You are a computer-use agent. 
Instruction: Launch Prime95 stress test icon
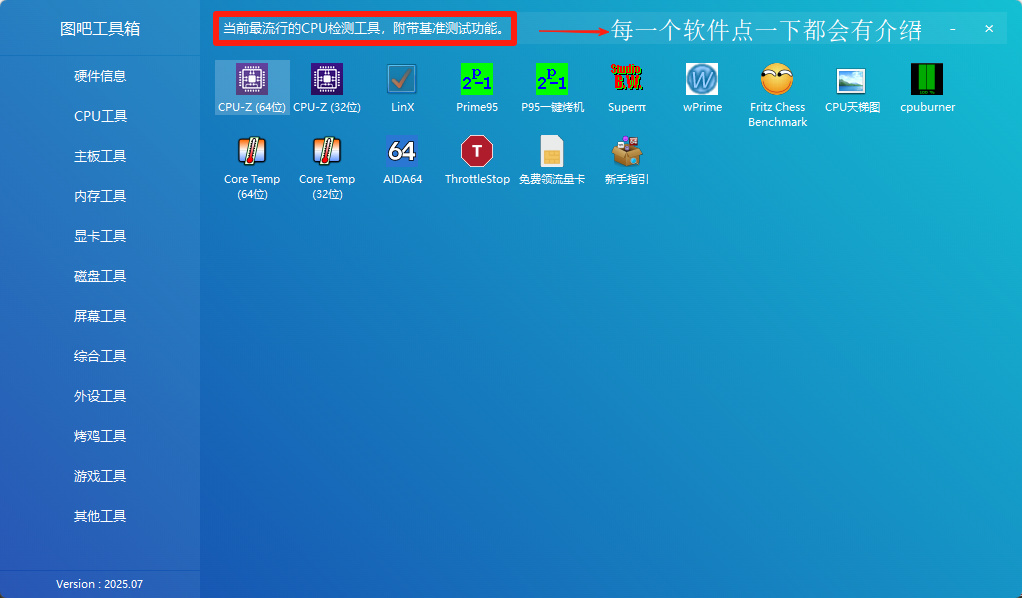(477, 80)
